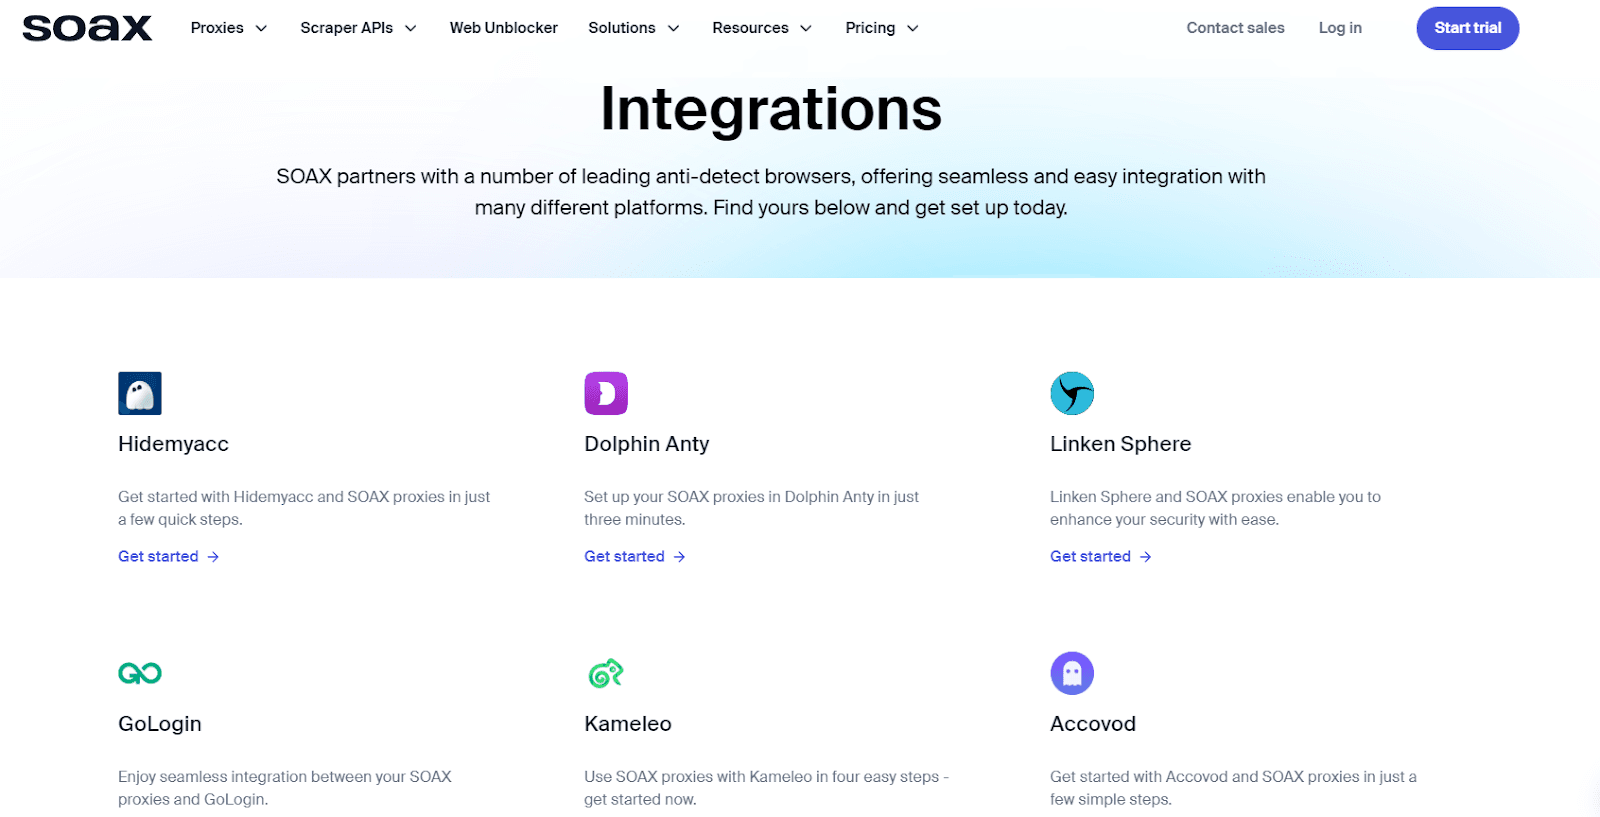Click 'Get started with Hidemyacc and SOAX' description
Image resolution: width=1600 pixels, height=817 pixels.
pos(304,508)
